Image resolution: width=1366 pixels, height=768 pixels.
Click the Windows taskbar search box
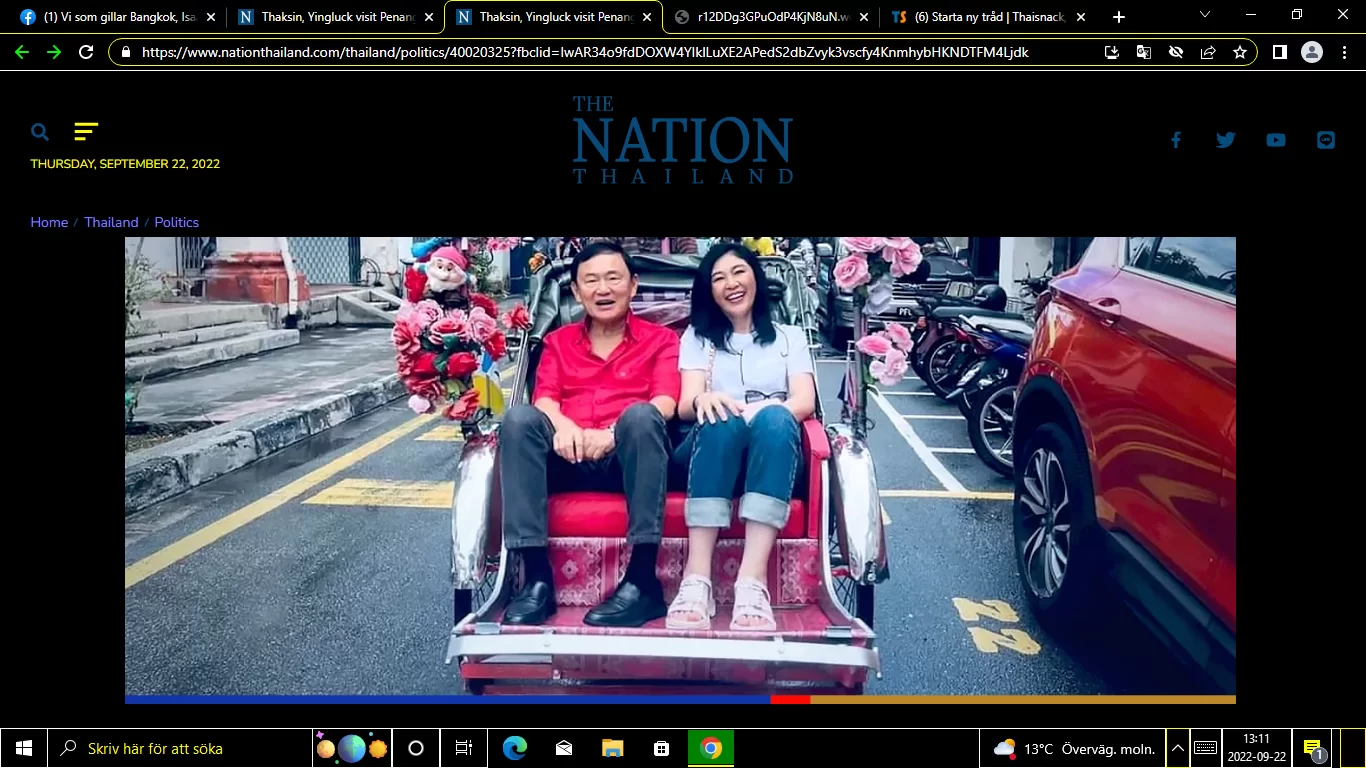coord(185,748)
